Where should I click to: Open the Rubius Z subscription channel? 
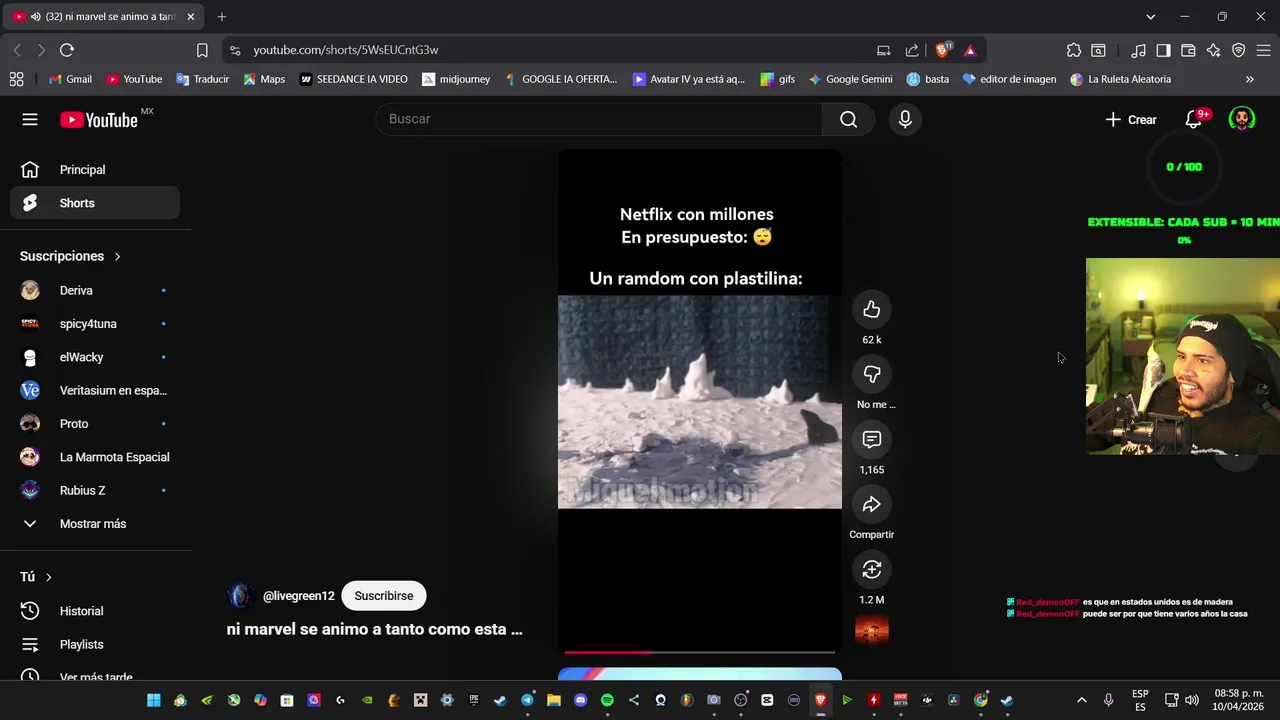point(95,491)
